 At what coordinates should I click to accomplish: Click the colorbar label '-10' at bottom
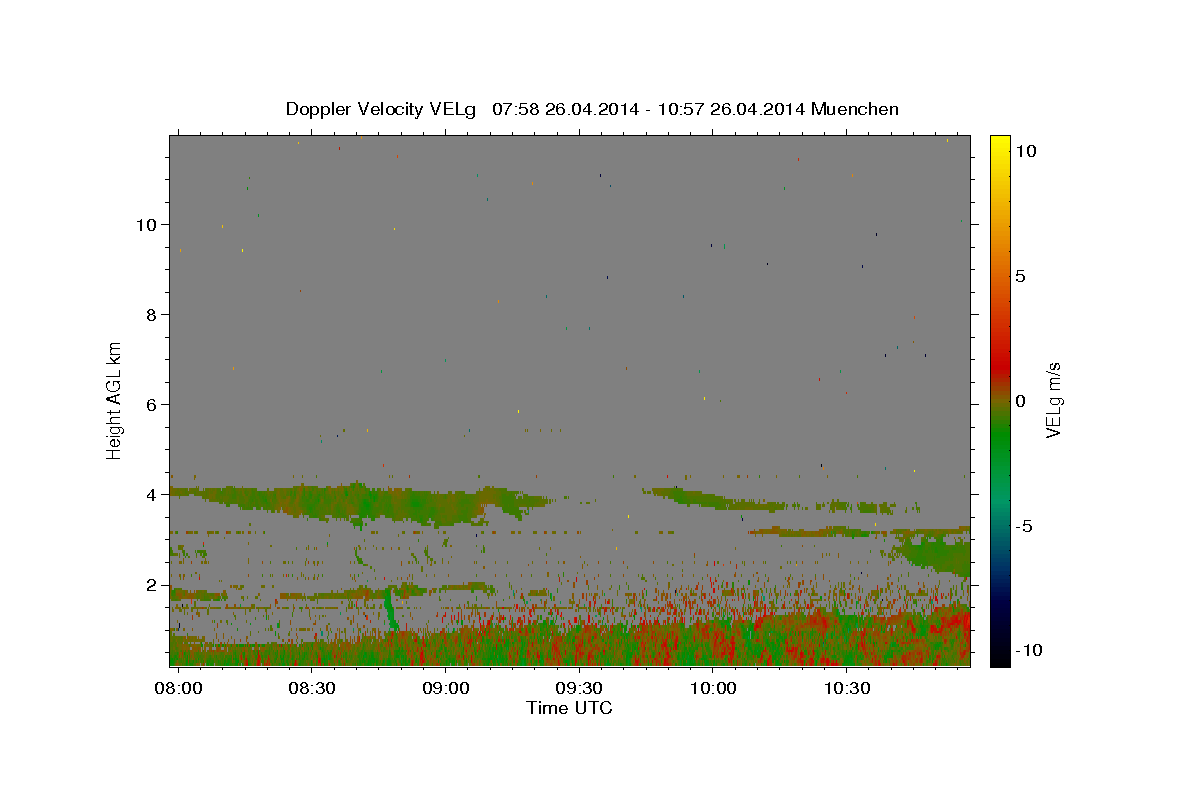coord(1028,651)
